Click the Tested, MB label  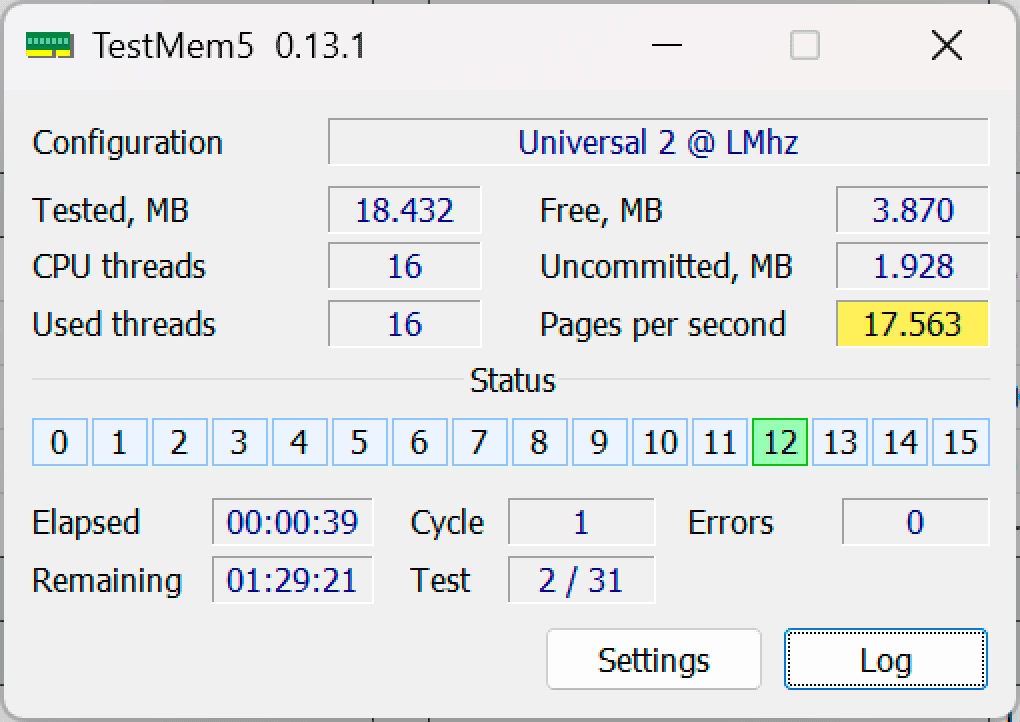(111, 211)
